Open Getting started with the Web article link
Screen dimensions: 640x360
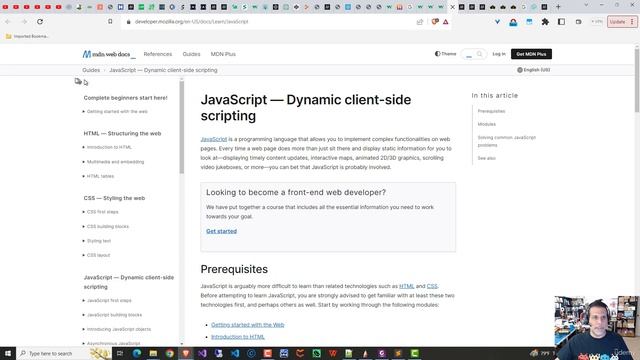tap(247, 325)
